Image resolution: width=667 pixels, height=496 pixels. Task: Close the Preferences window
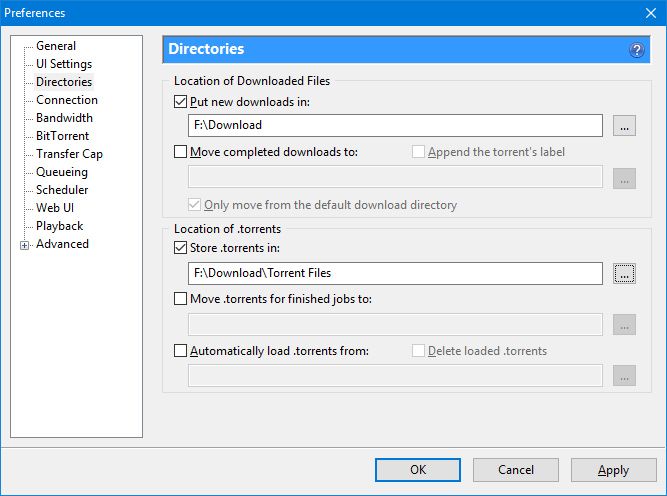(x=649, y=13)
